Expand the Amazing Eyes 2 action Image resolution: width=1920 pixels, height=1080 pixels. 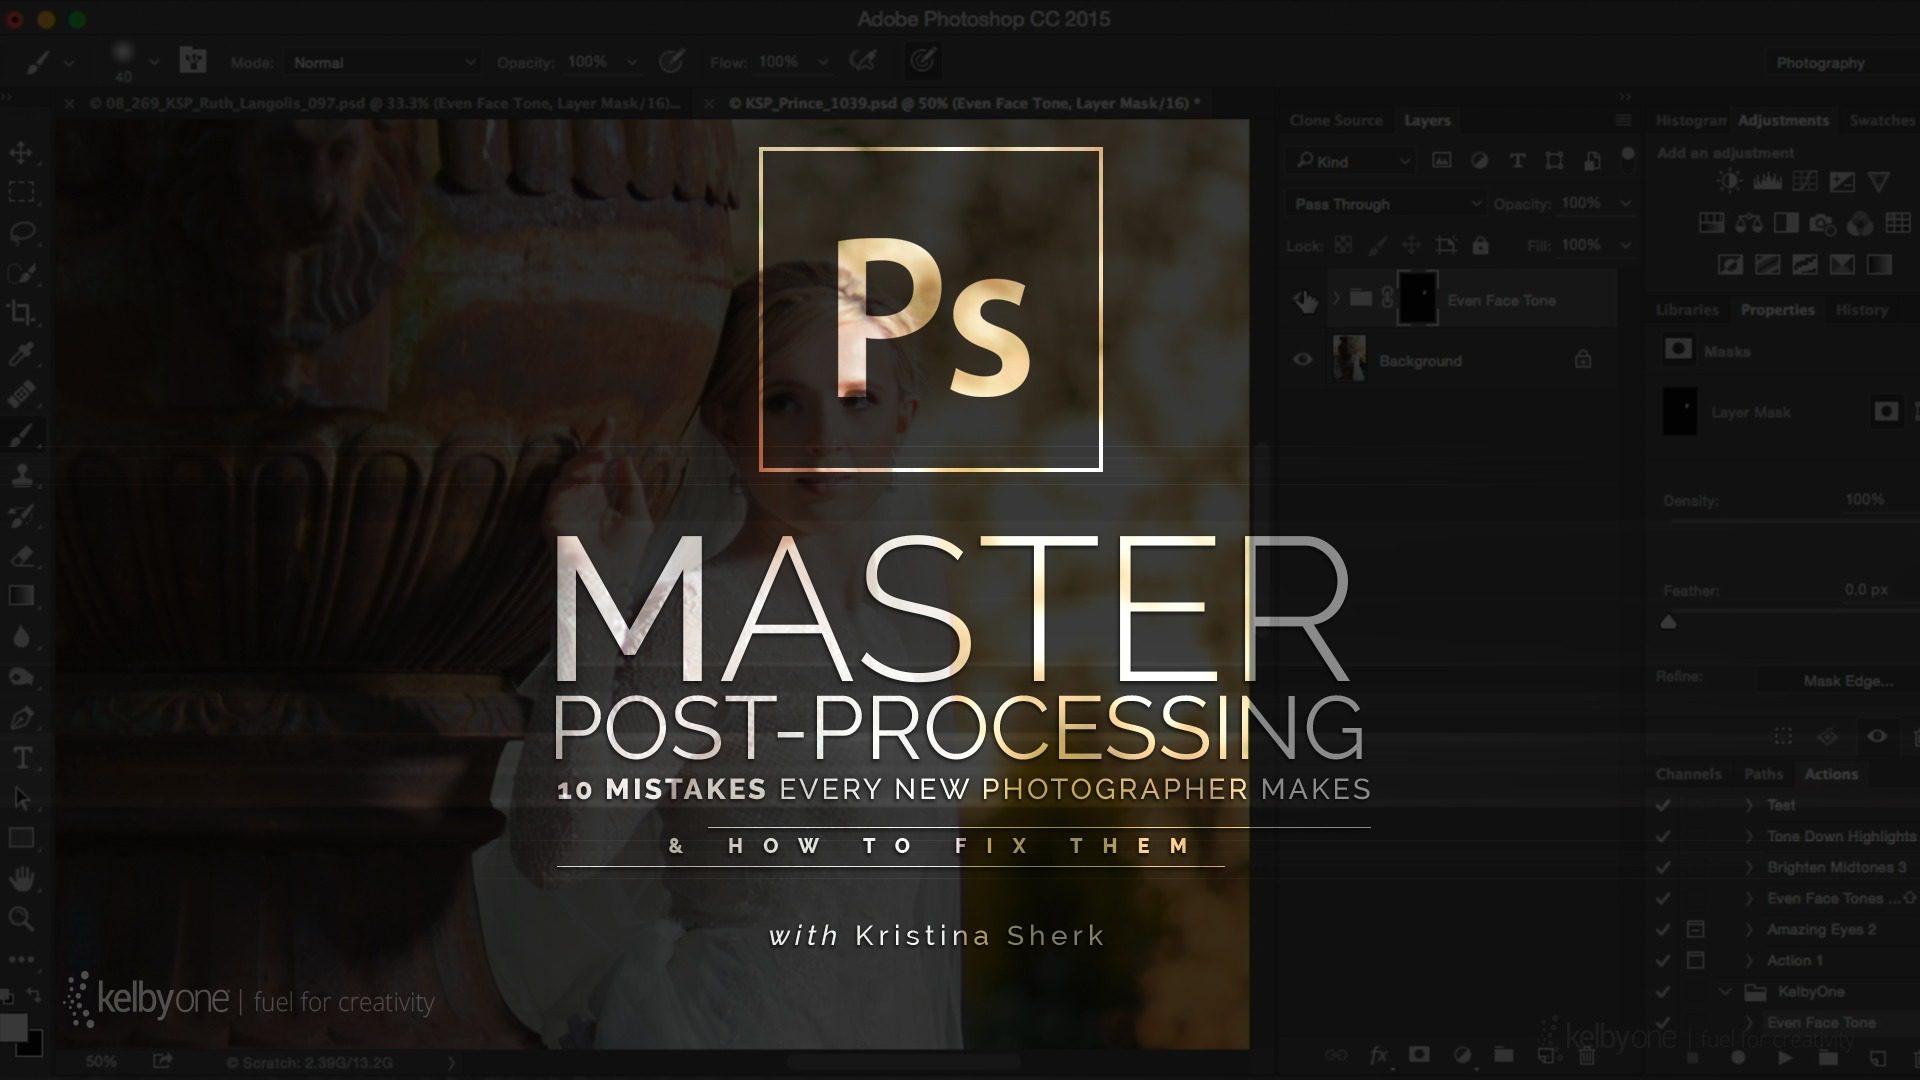click(x=1749, y=929)
